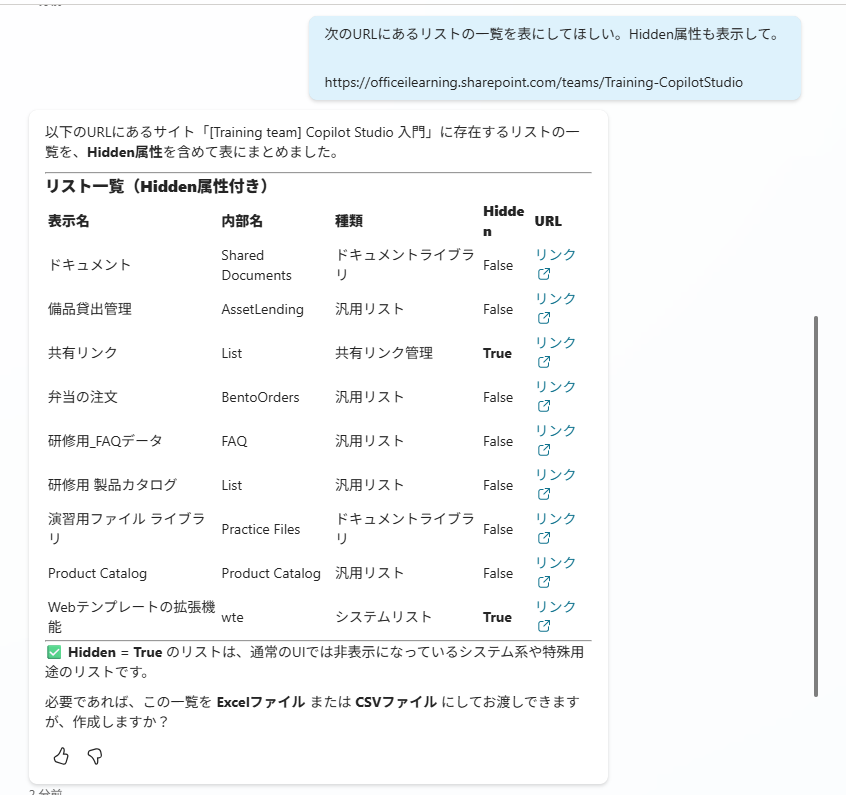This screenshot has height=795, width=846.
Task: Click external link icon in 弁当の注文 row
Action: pos(544,406)
